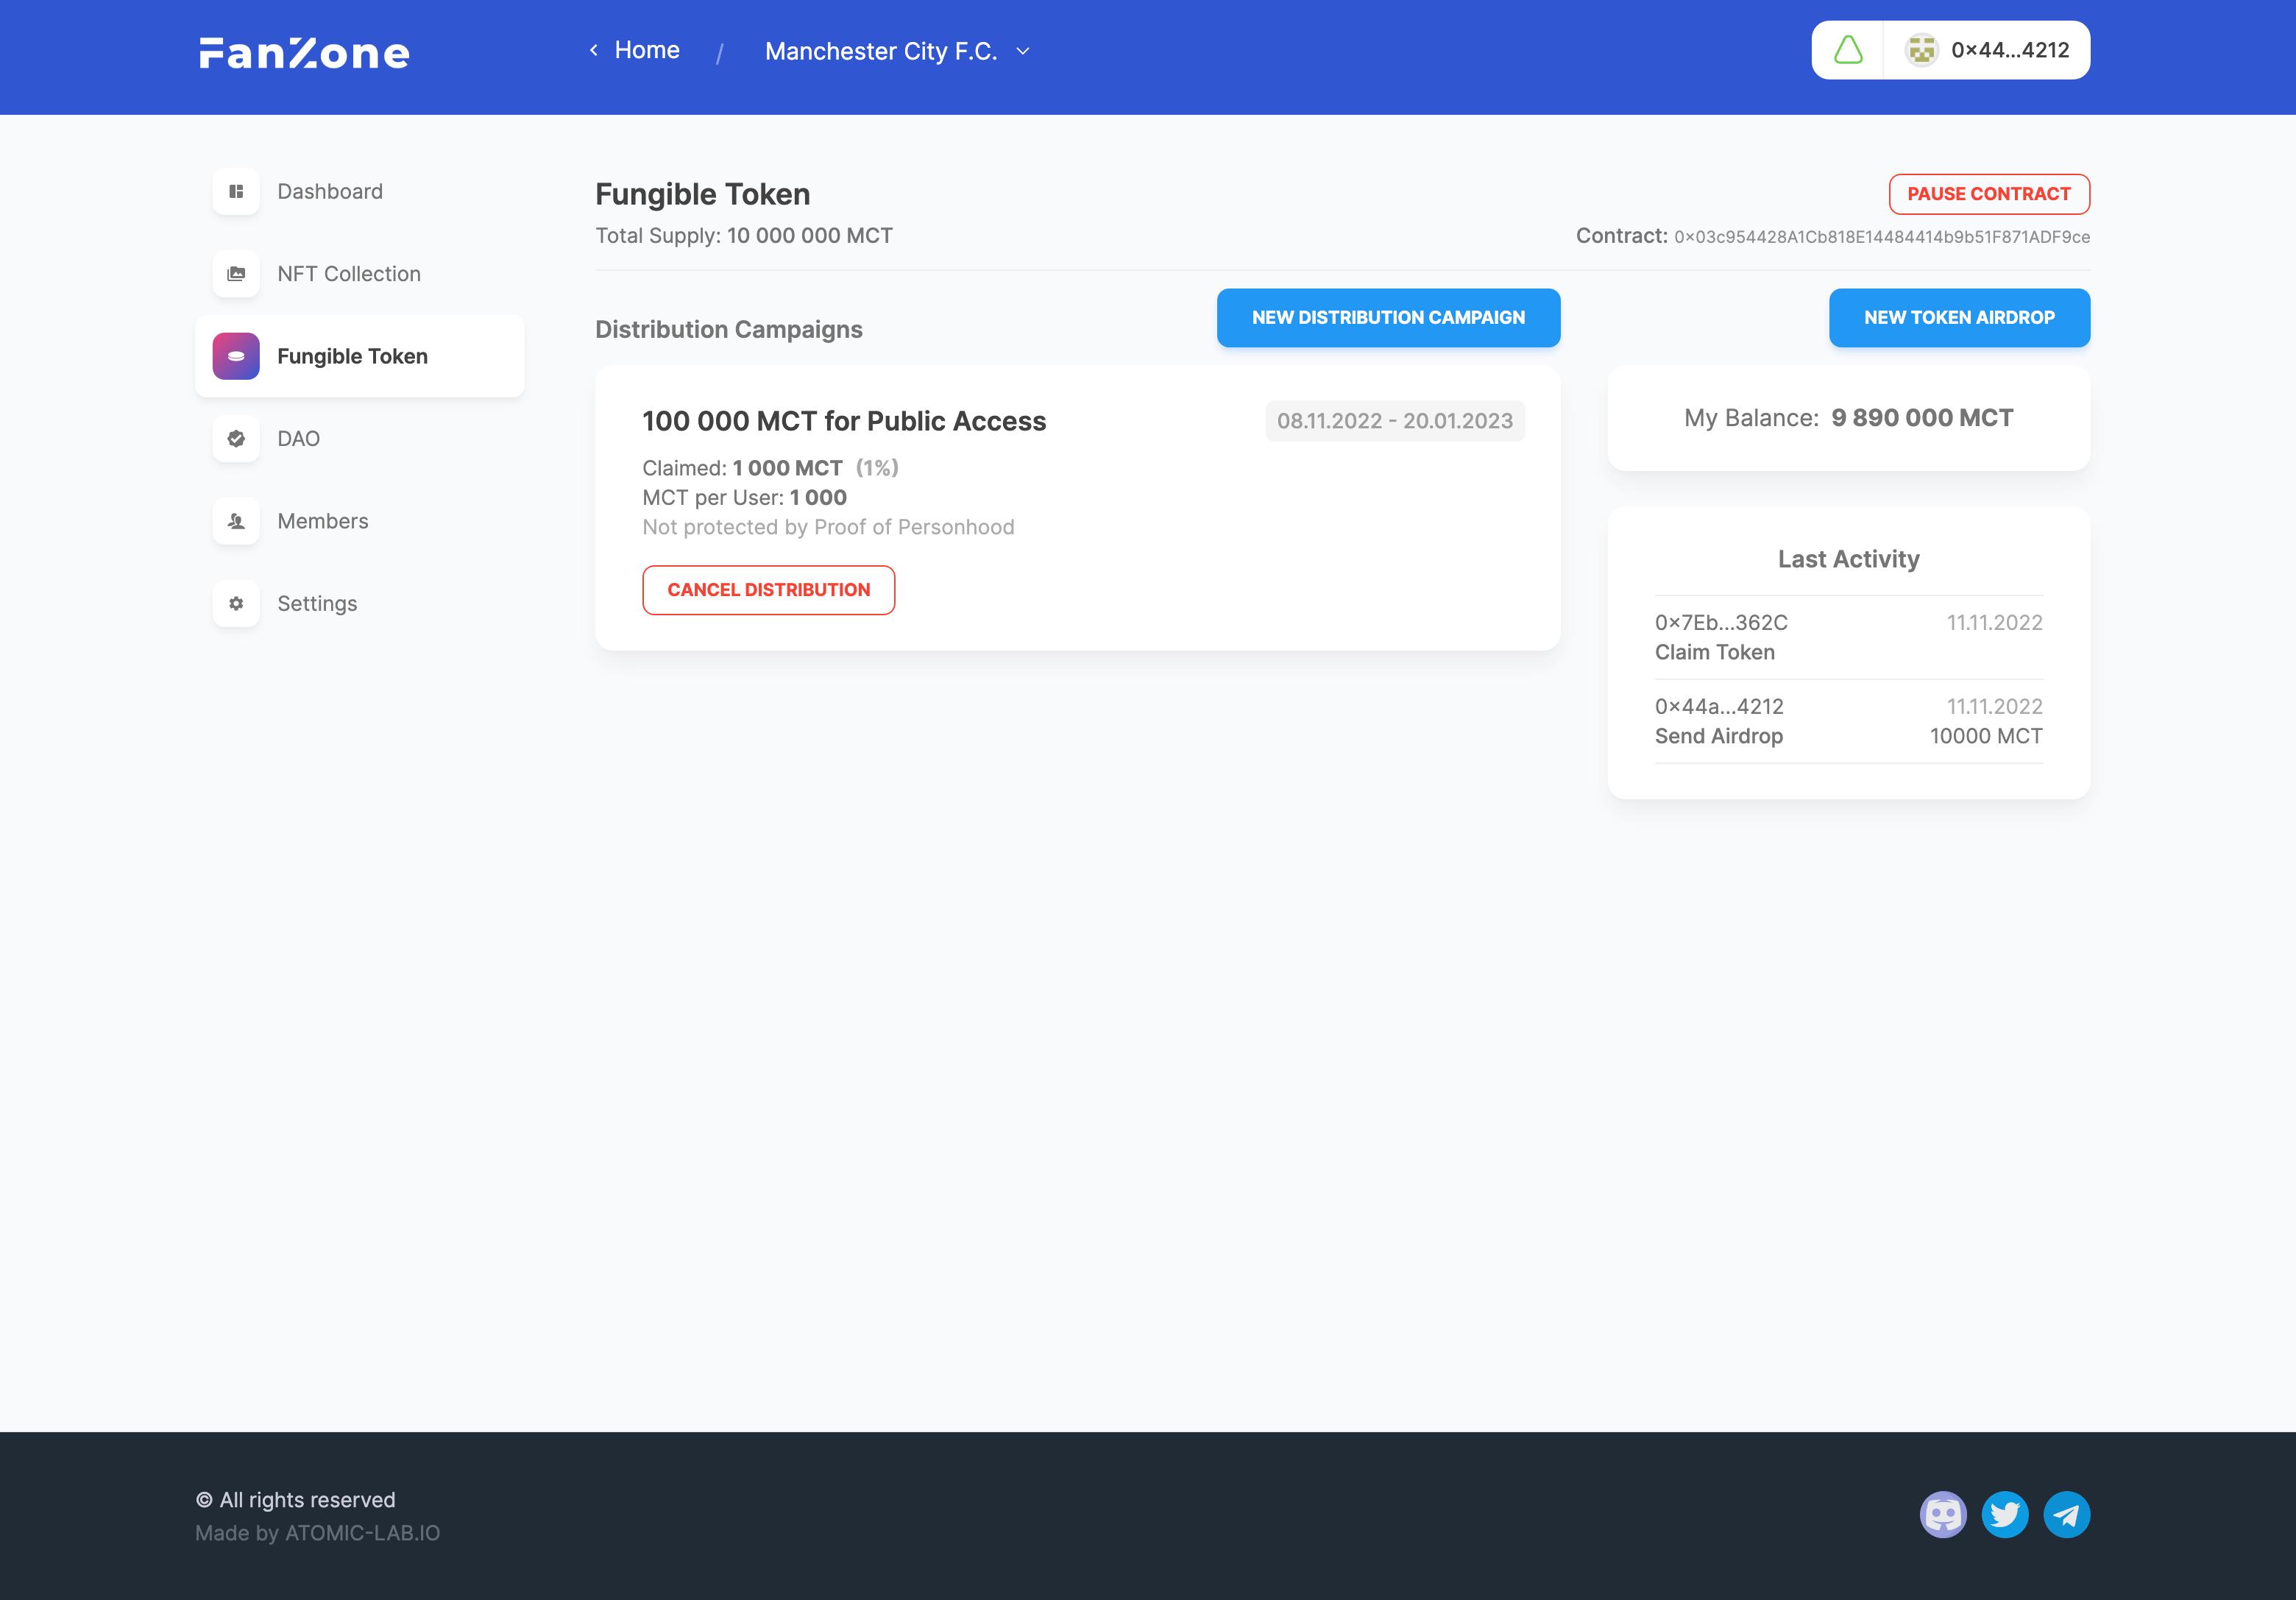Click the back chevron beside Home

pyautogui.click(x=594, y=50)
